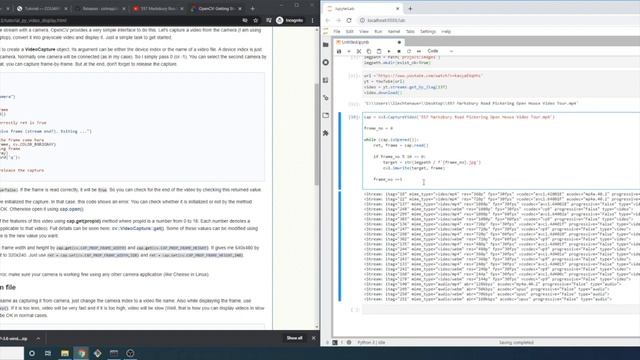Open Task View on the taskbar
The image size is (640, 360).
(x=48, y=353)
